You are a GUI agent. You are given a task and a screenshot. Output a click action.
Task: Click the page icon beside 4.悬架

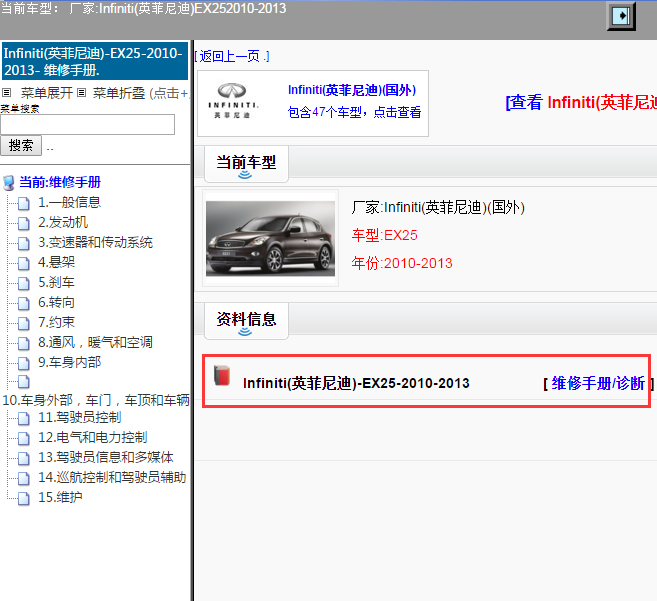click(24, 264)
